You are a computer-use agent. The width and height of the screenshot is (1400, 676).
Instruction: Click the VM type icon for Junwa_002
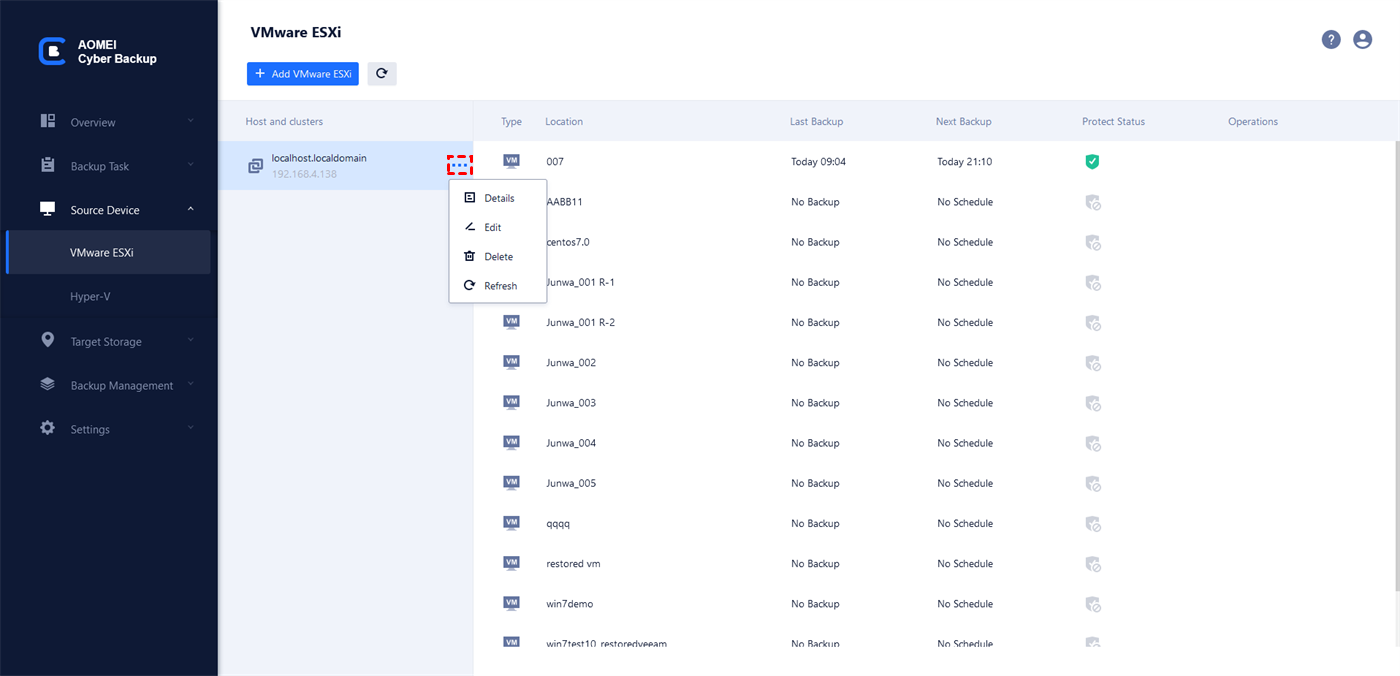511,362
